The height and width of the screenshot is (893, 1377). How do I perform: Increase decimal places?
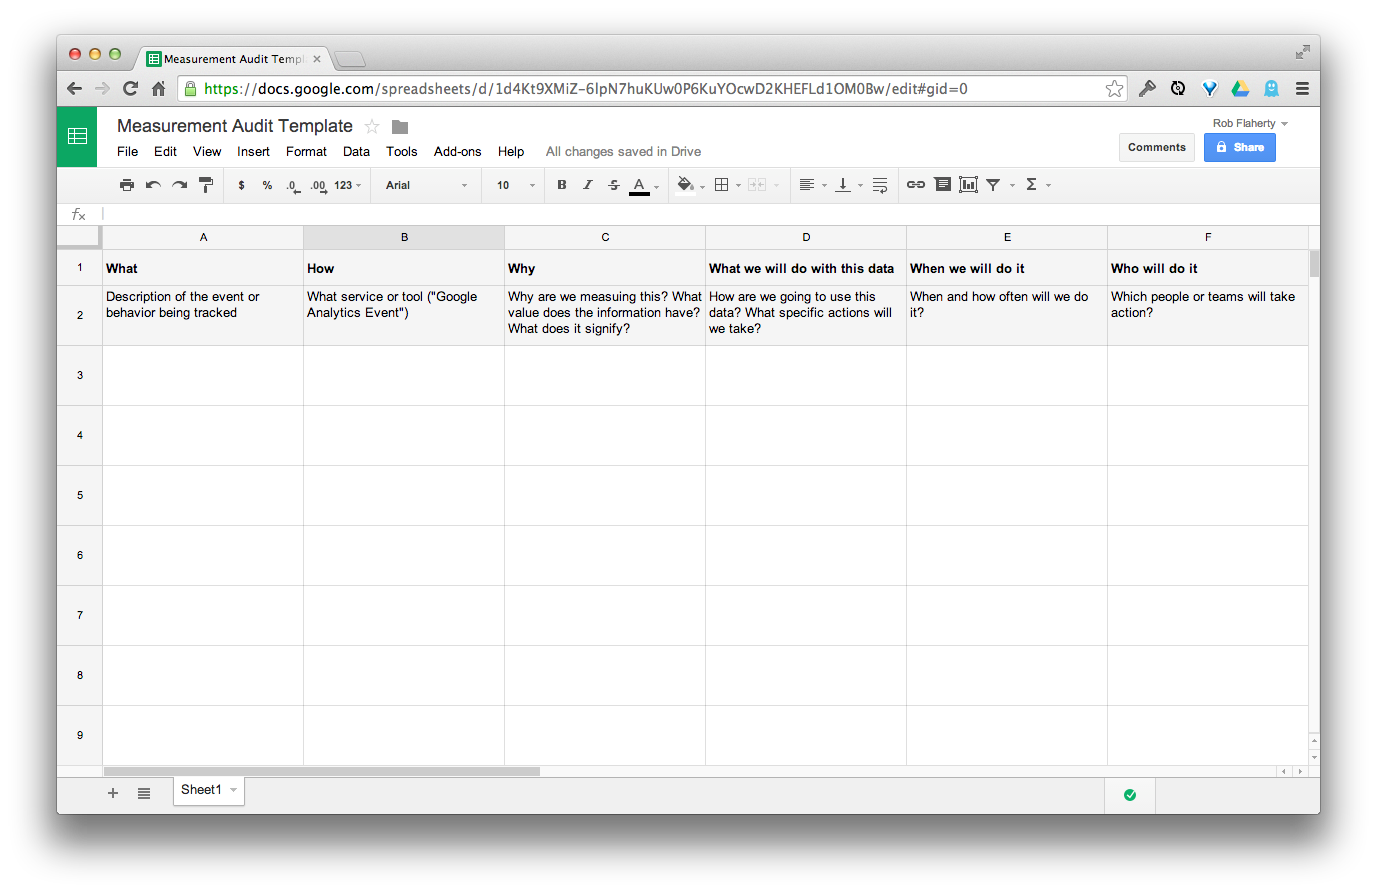tap(318, 186)
